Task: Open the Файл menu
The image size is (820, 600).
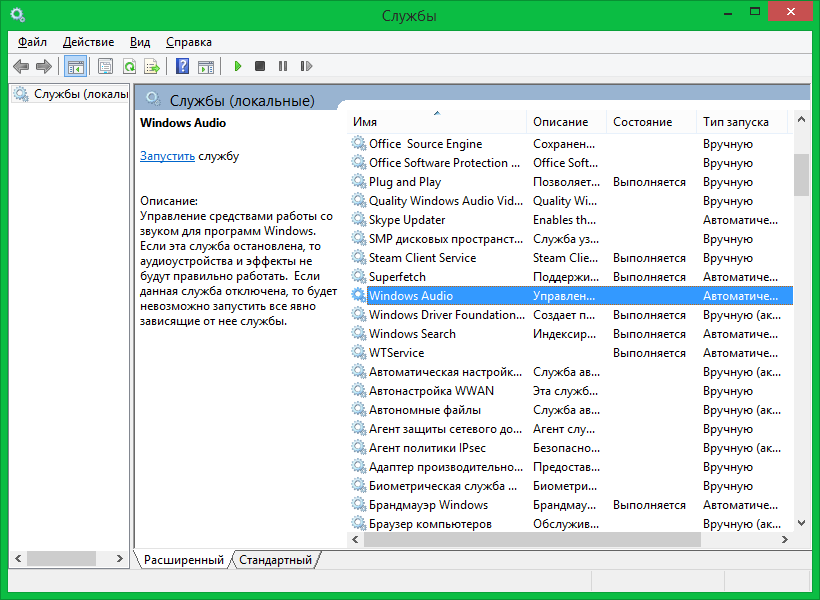Action: click(32, 42)
